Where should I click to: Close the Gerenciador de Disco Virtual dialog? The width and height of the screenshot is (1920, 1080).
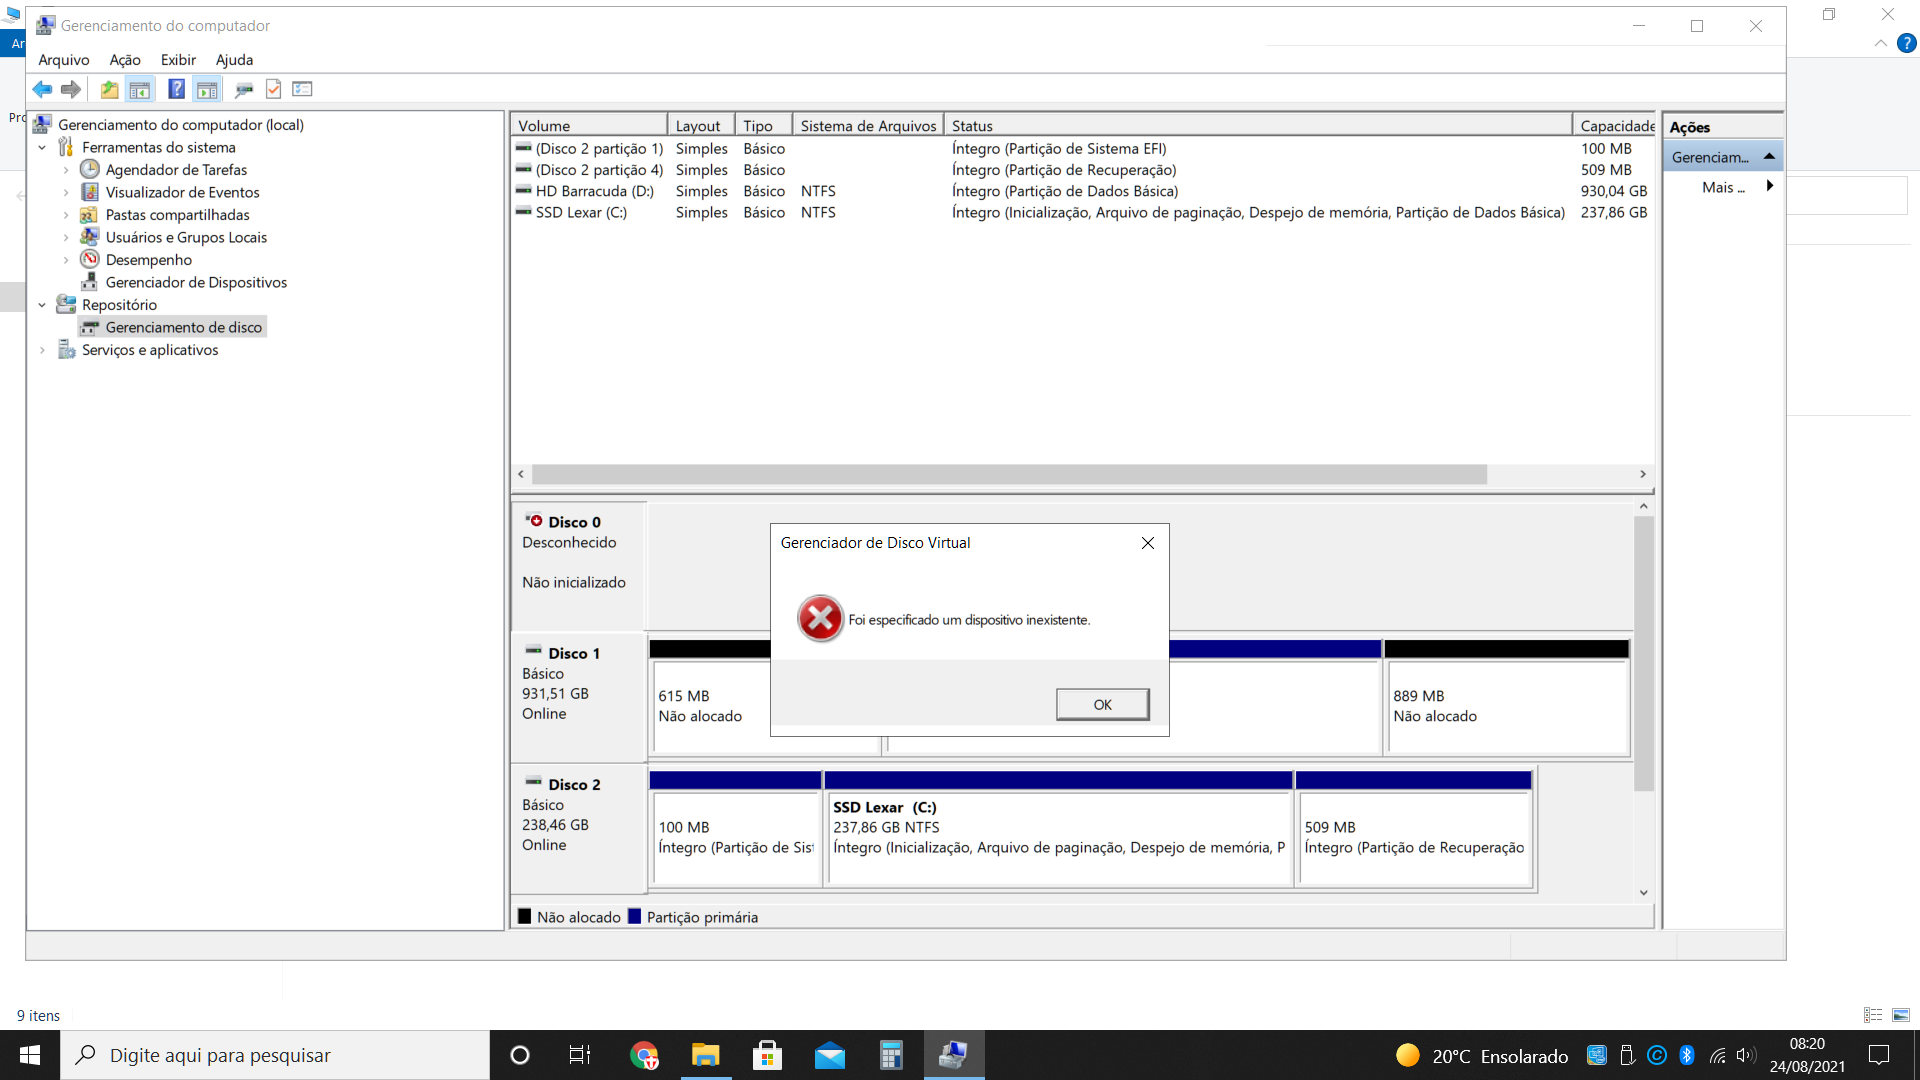tap(1148, 543)
